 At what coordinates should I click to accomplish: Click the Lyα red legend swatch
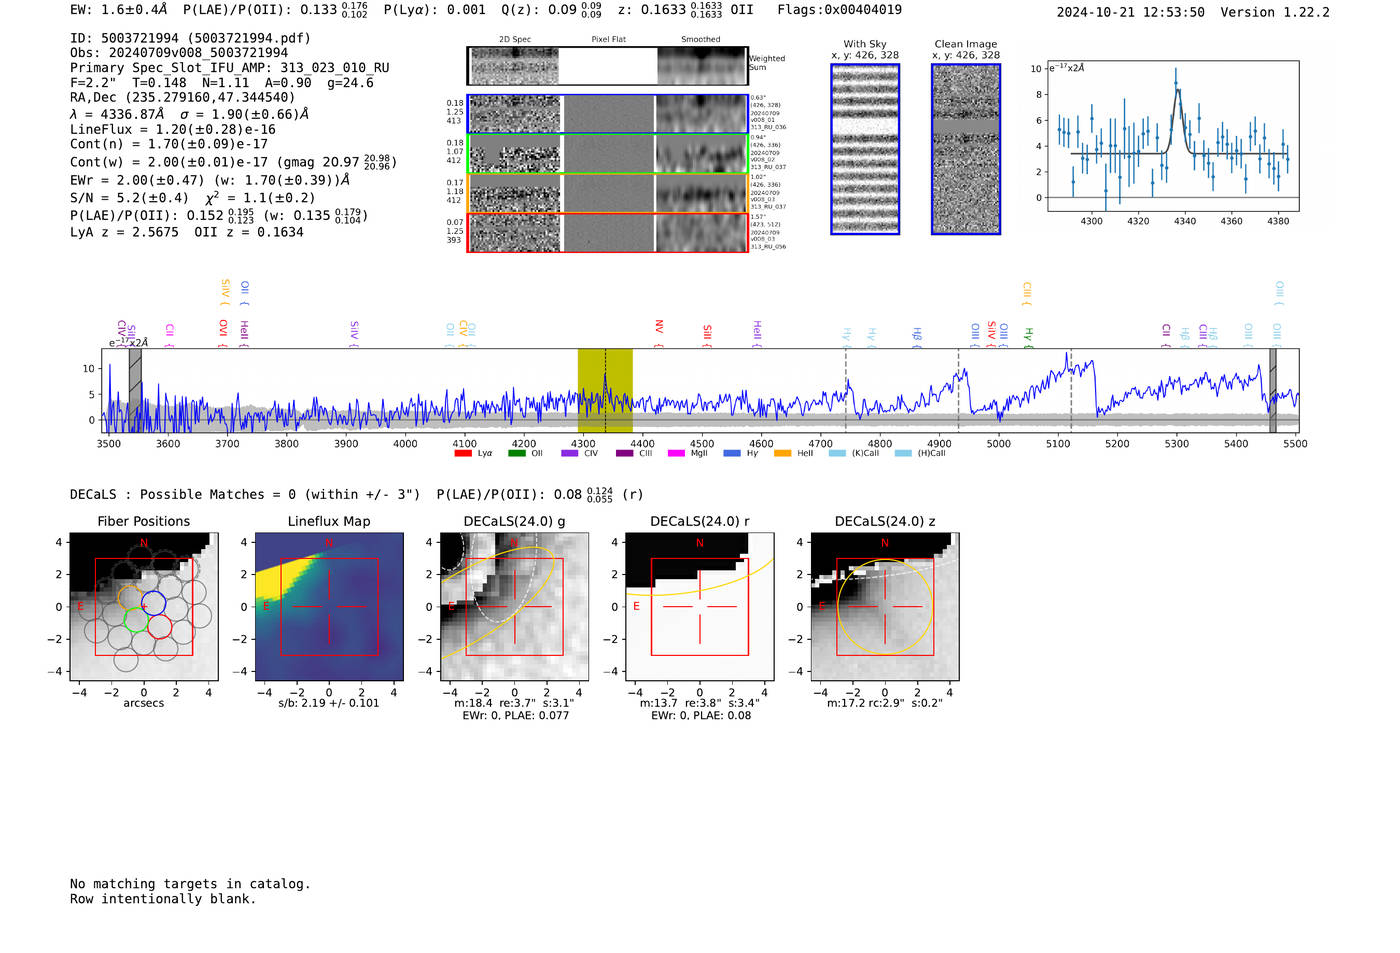pos(462,454)
